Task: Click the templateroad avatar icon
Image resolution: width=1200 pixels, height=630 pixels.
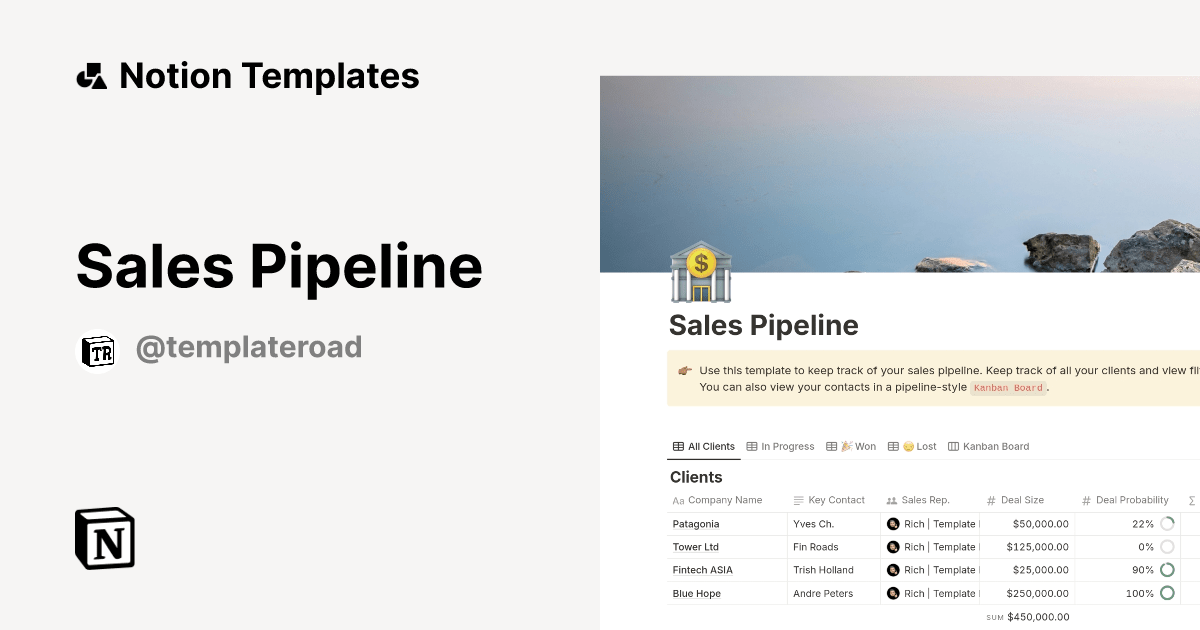Action: point(97,350)
